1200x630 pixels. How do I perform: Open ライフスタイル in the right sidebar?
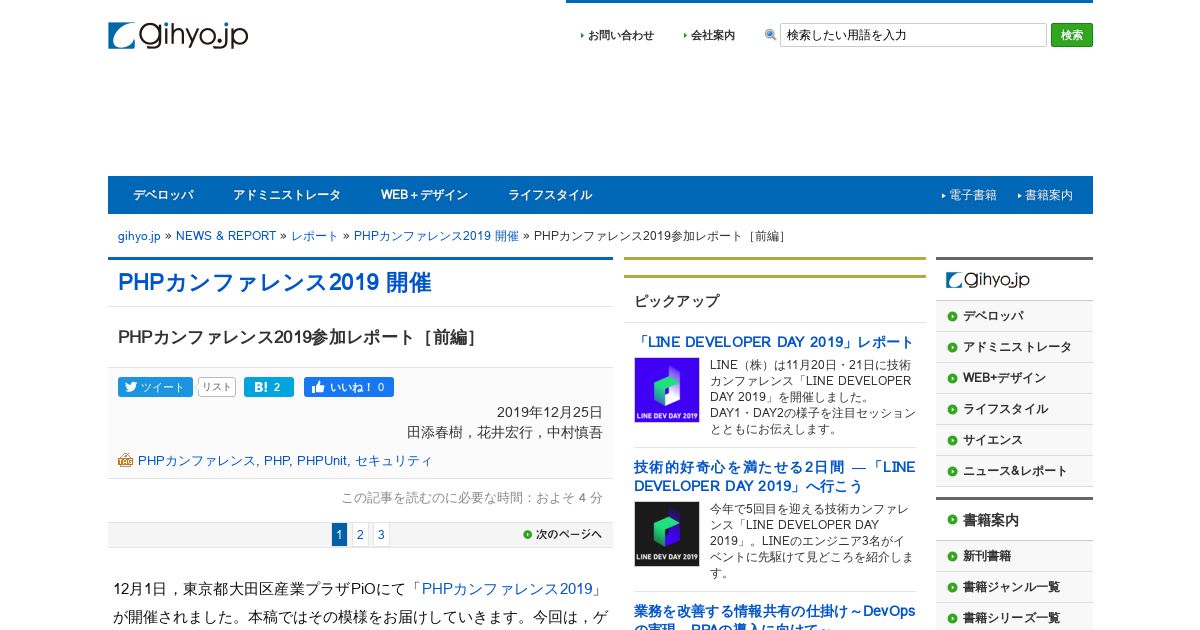(1005, 409)
